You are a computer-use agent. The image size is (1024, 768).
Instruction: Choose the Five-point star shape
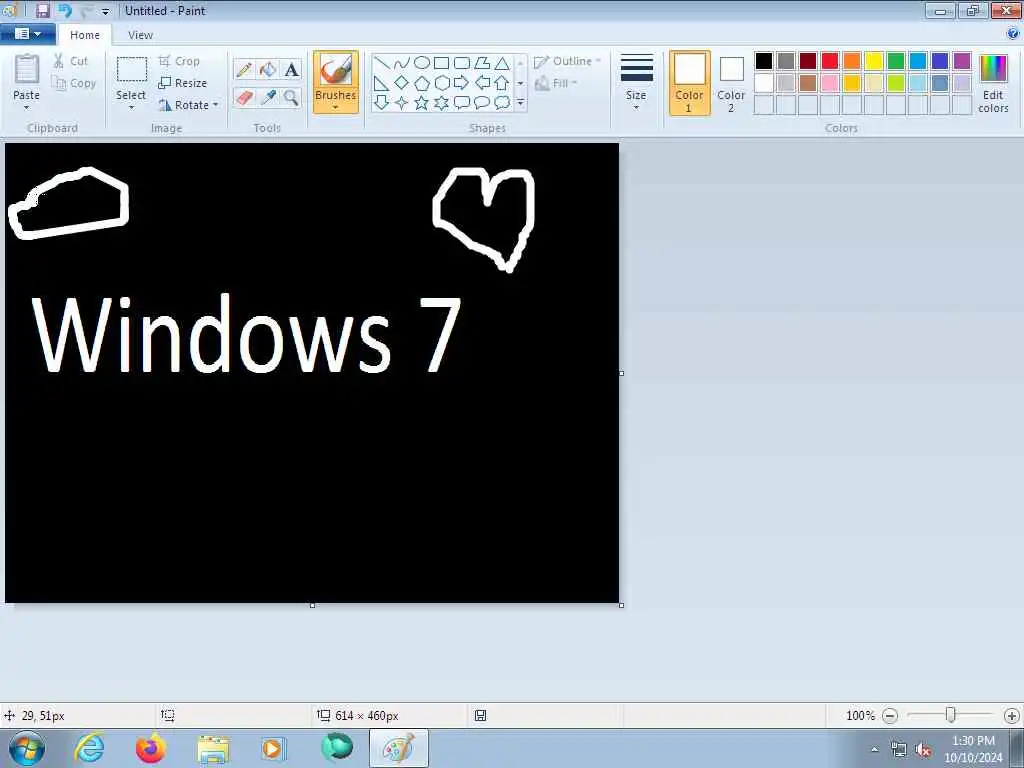pos(422,103)
